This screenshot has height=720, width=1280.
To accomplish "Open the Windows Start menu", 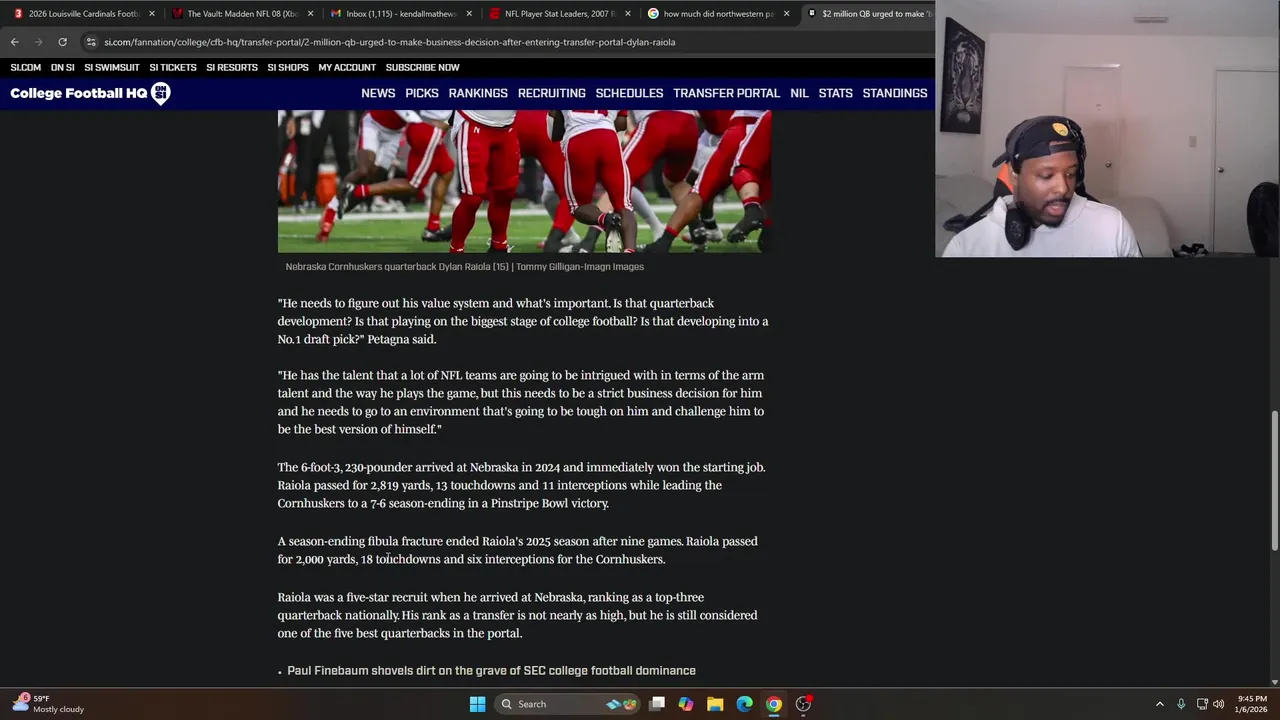I will (x=477, y=704).
